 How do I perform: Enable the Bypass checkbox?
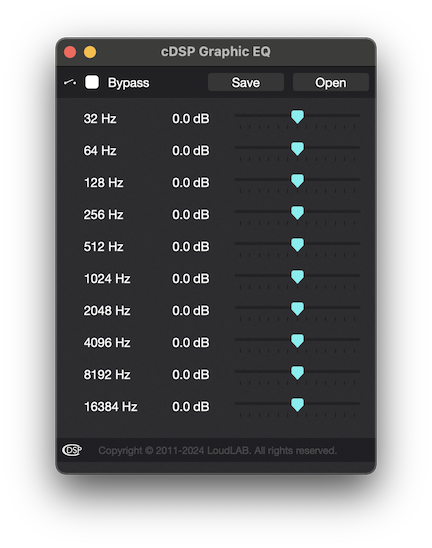(92, 82)
